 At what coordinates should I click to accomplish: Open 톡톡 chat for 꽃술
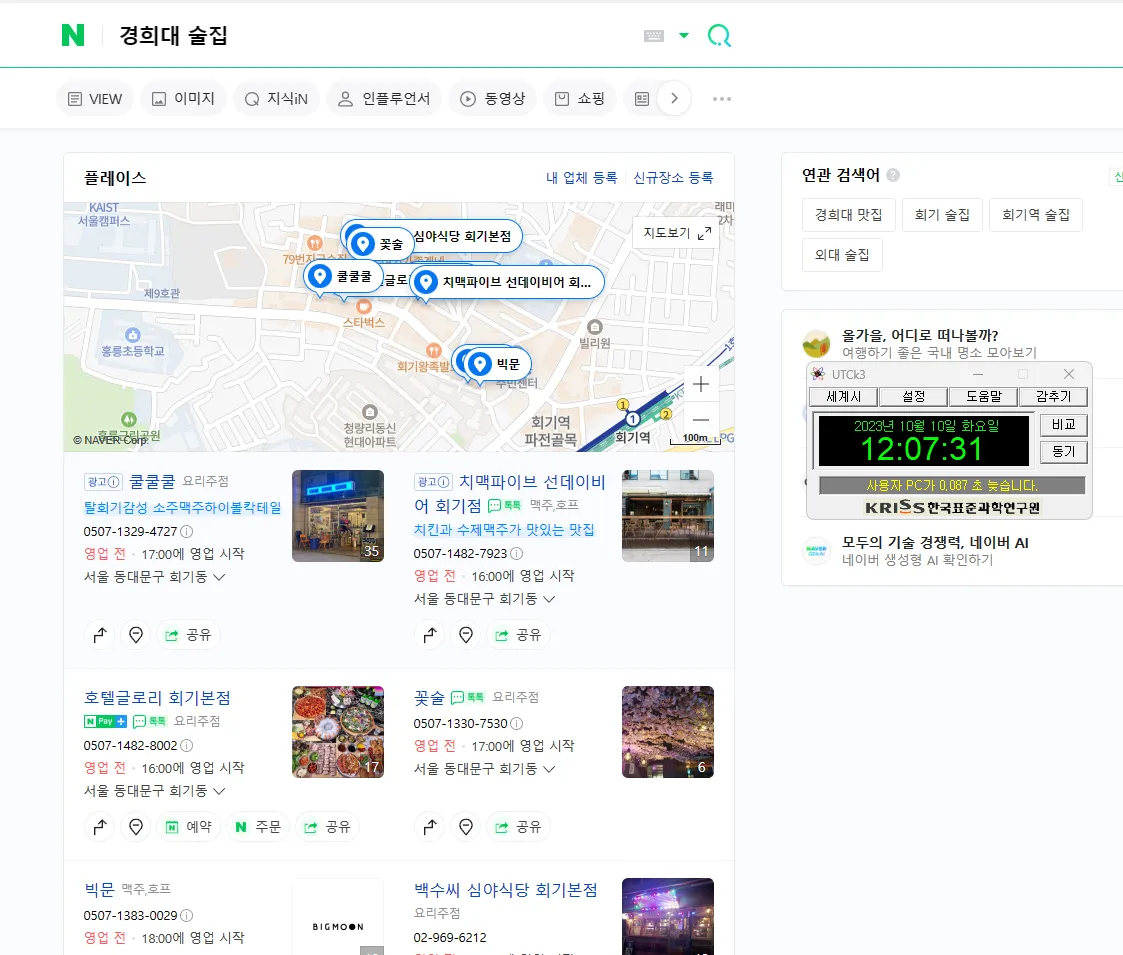tap(464, 697)
